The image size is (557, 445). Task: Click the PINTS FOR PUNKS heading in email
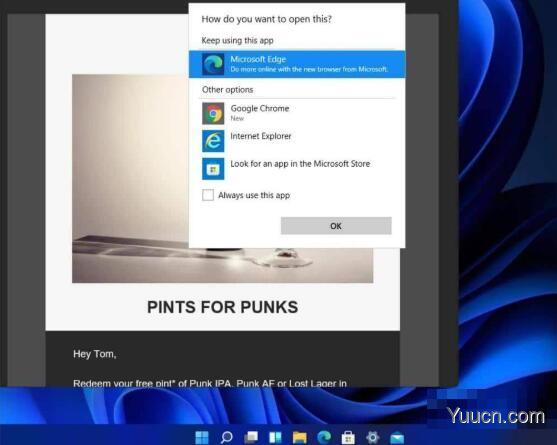pos(223,307)
